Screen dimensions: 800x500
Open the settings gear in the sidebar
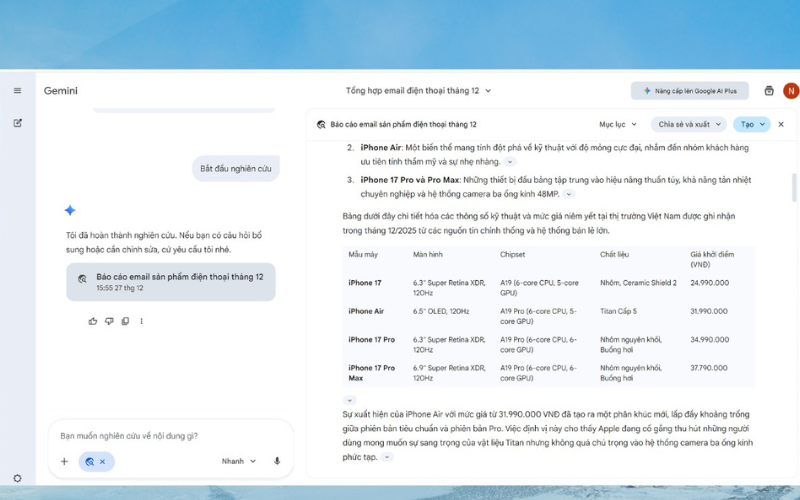17,478
